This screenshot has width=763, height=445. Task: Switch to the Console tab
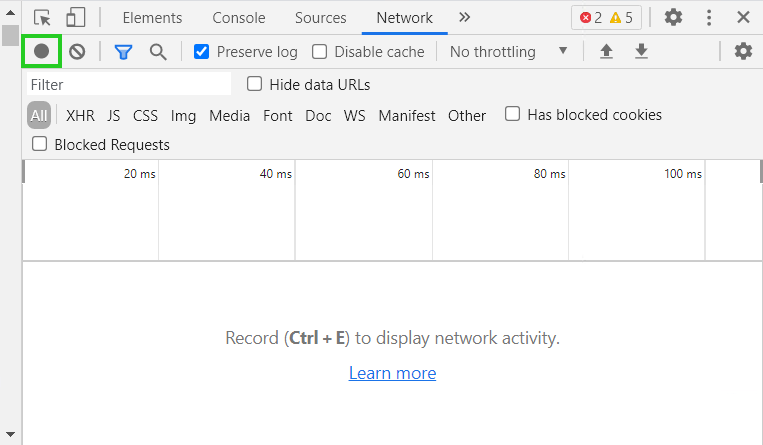click(239, 17)
